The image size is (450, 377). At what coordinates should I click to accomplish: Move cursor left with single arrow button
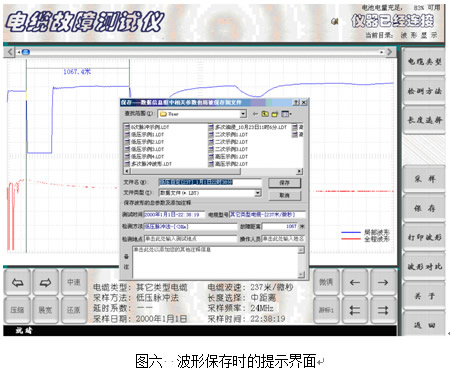355,283
